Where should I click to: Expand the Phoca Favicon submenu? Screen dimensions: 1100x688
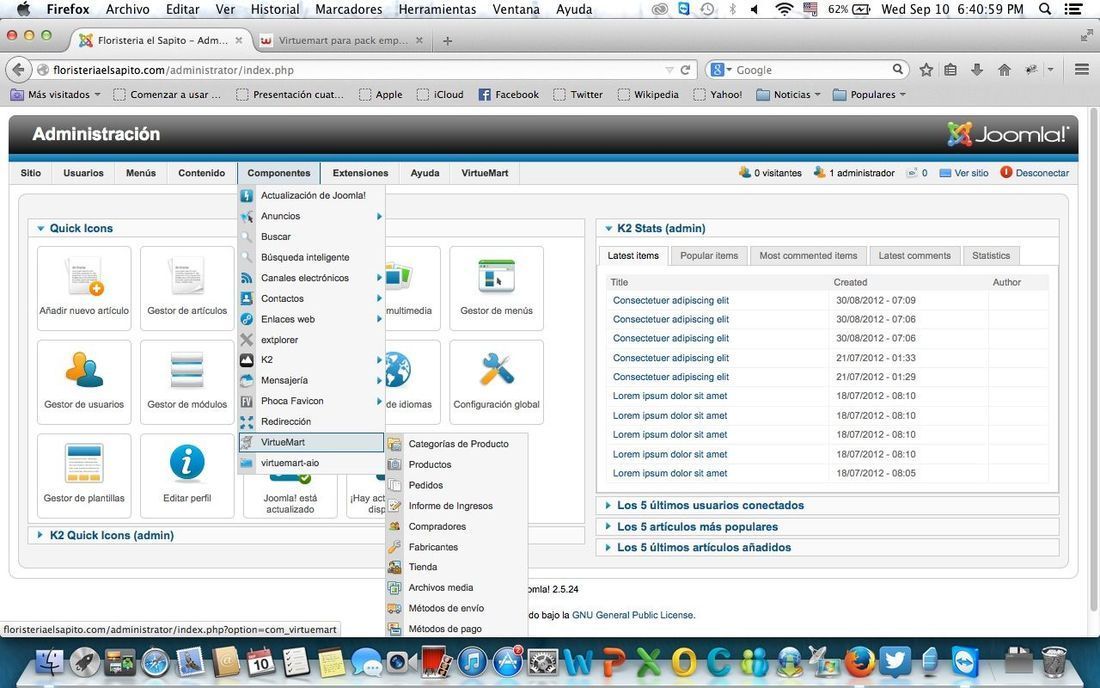(311, 401)
